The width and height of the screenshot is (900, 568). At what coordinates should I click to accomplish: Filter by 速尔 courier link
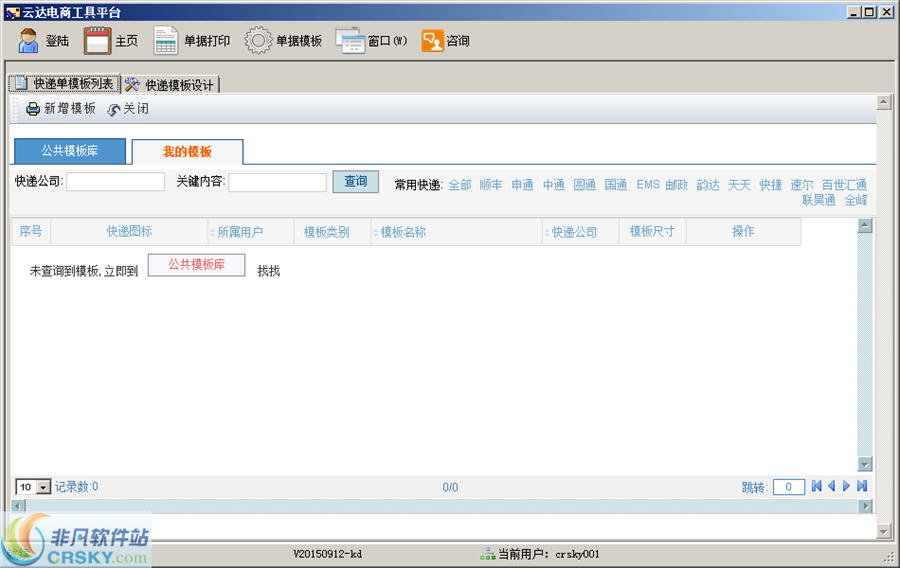point(801,185)
